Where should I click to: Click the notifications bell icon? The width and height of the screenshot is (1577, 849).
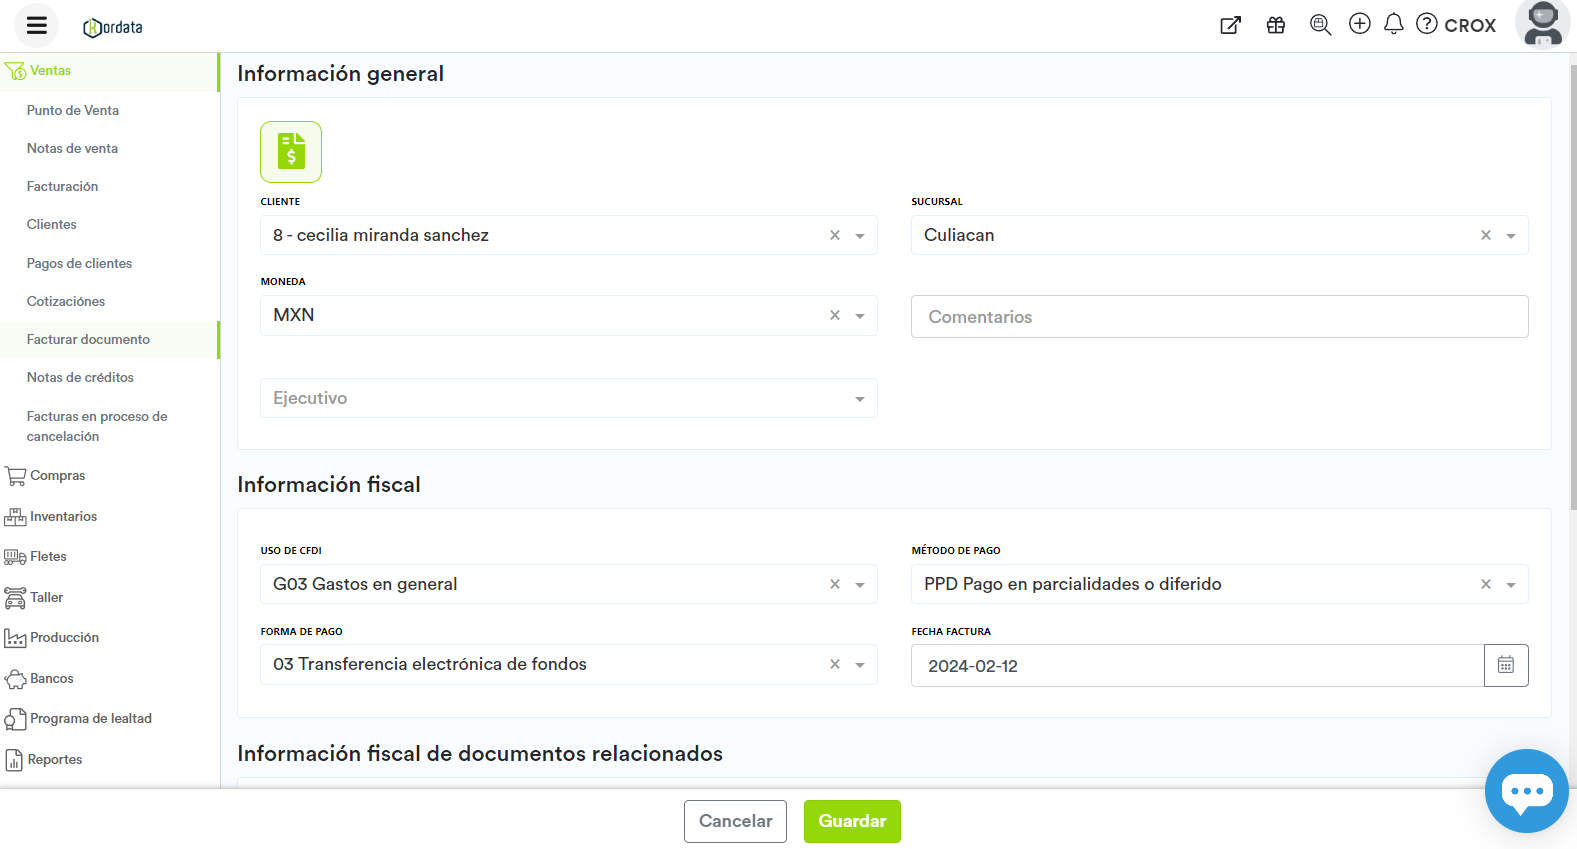[1393, 24]
